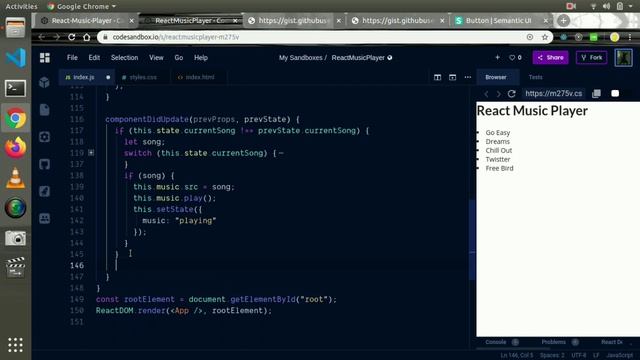Open the Configuration Files icon in sidebar
This screenshot has height=360, width=640.
pyautogui.click(x=44, y=137)
